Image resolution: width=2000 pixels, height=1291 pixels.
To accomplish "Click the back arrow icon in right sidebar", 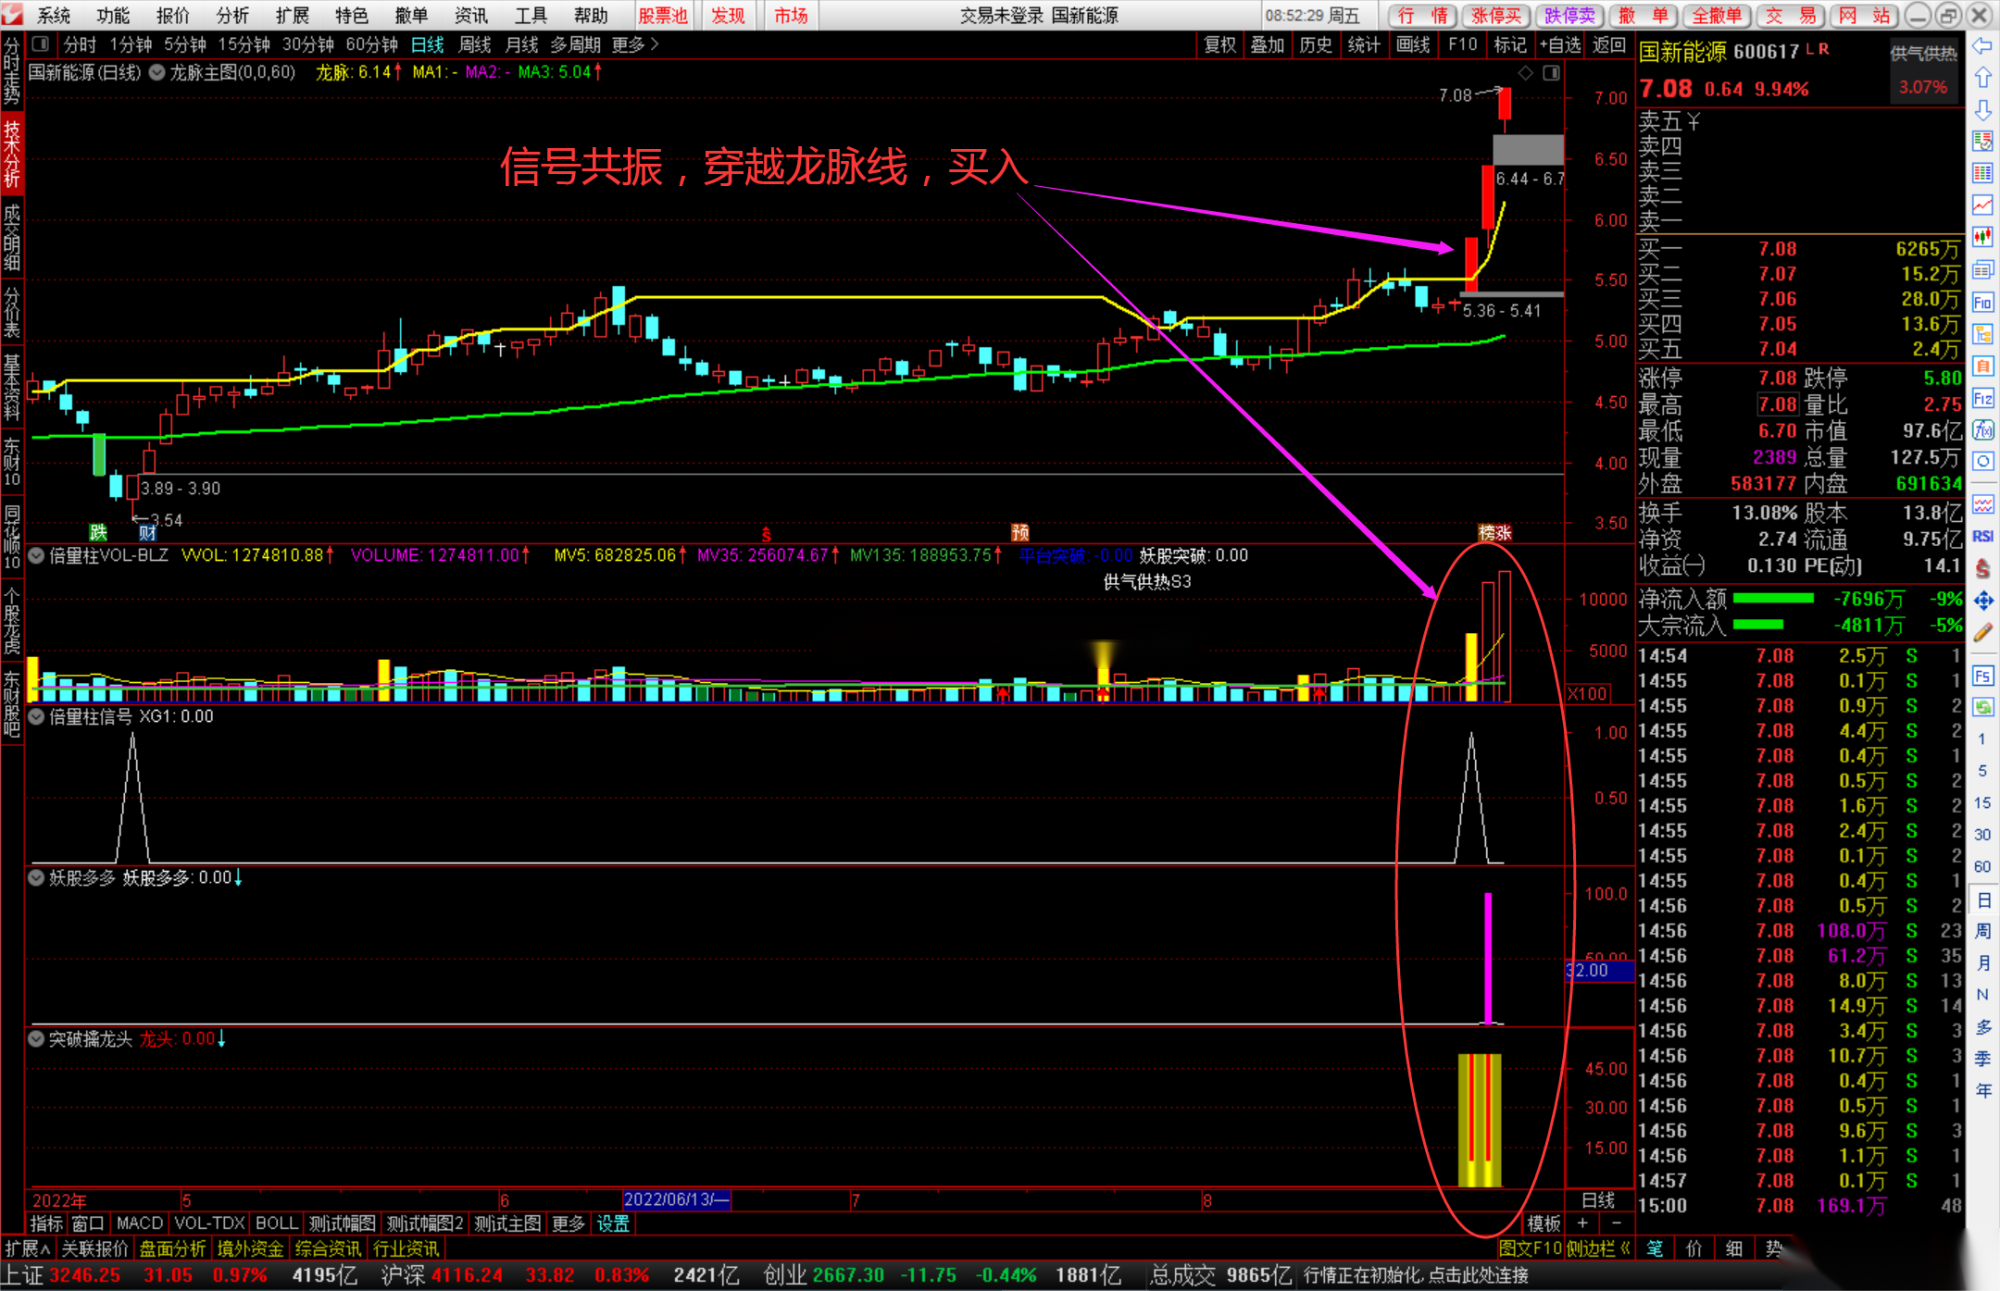I will click(1983, 46).
